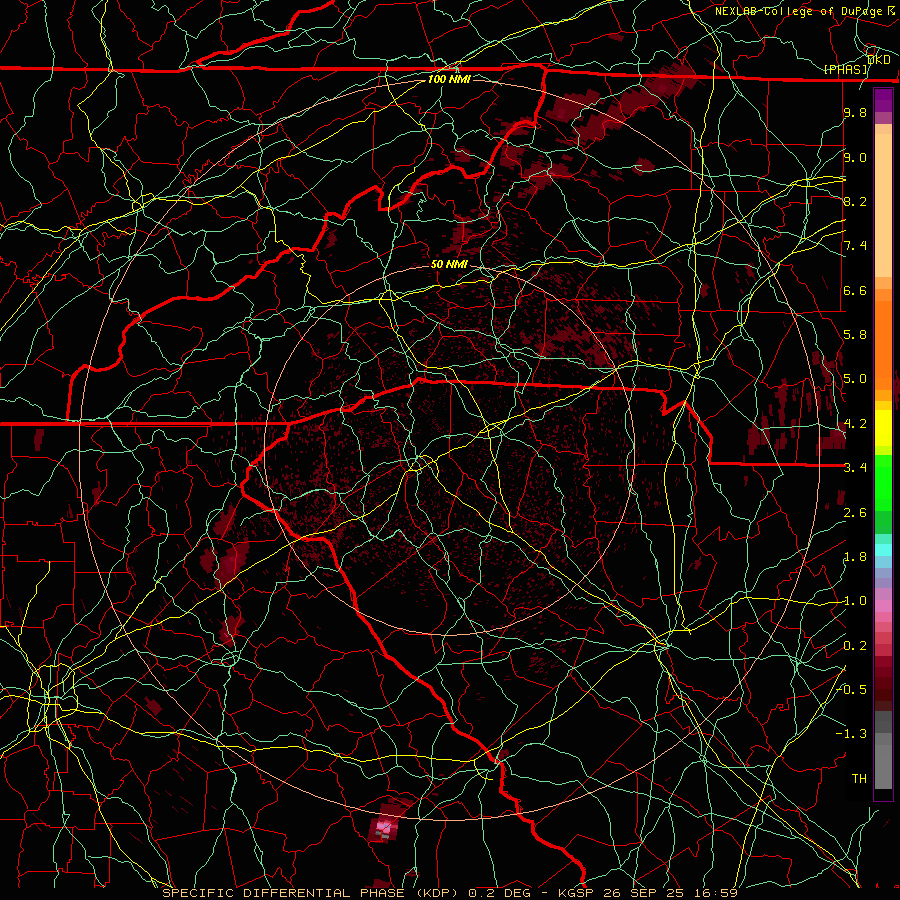Click the 1.0 value on the KDP scale
This screenshot has width=900, height=900.
[855, 601]
